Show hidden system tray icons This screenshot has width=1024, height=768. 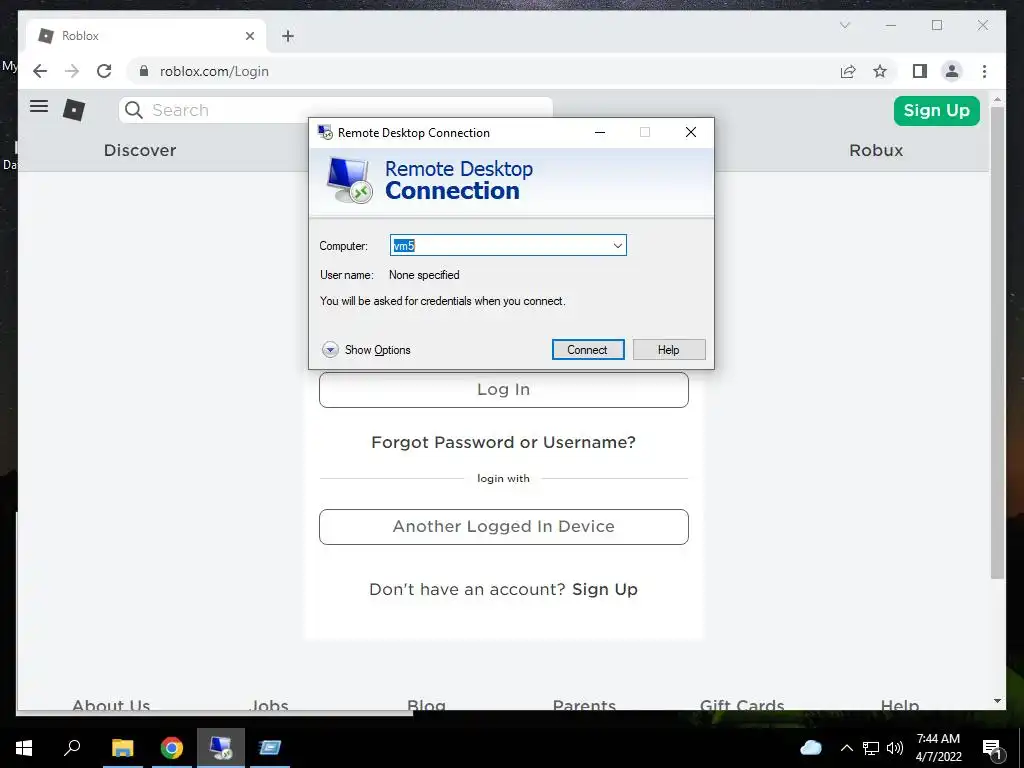pyautogui.click(x=846, y=748)
